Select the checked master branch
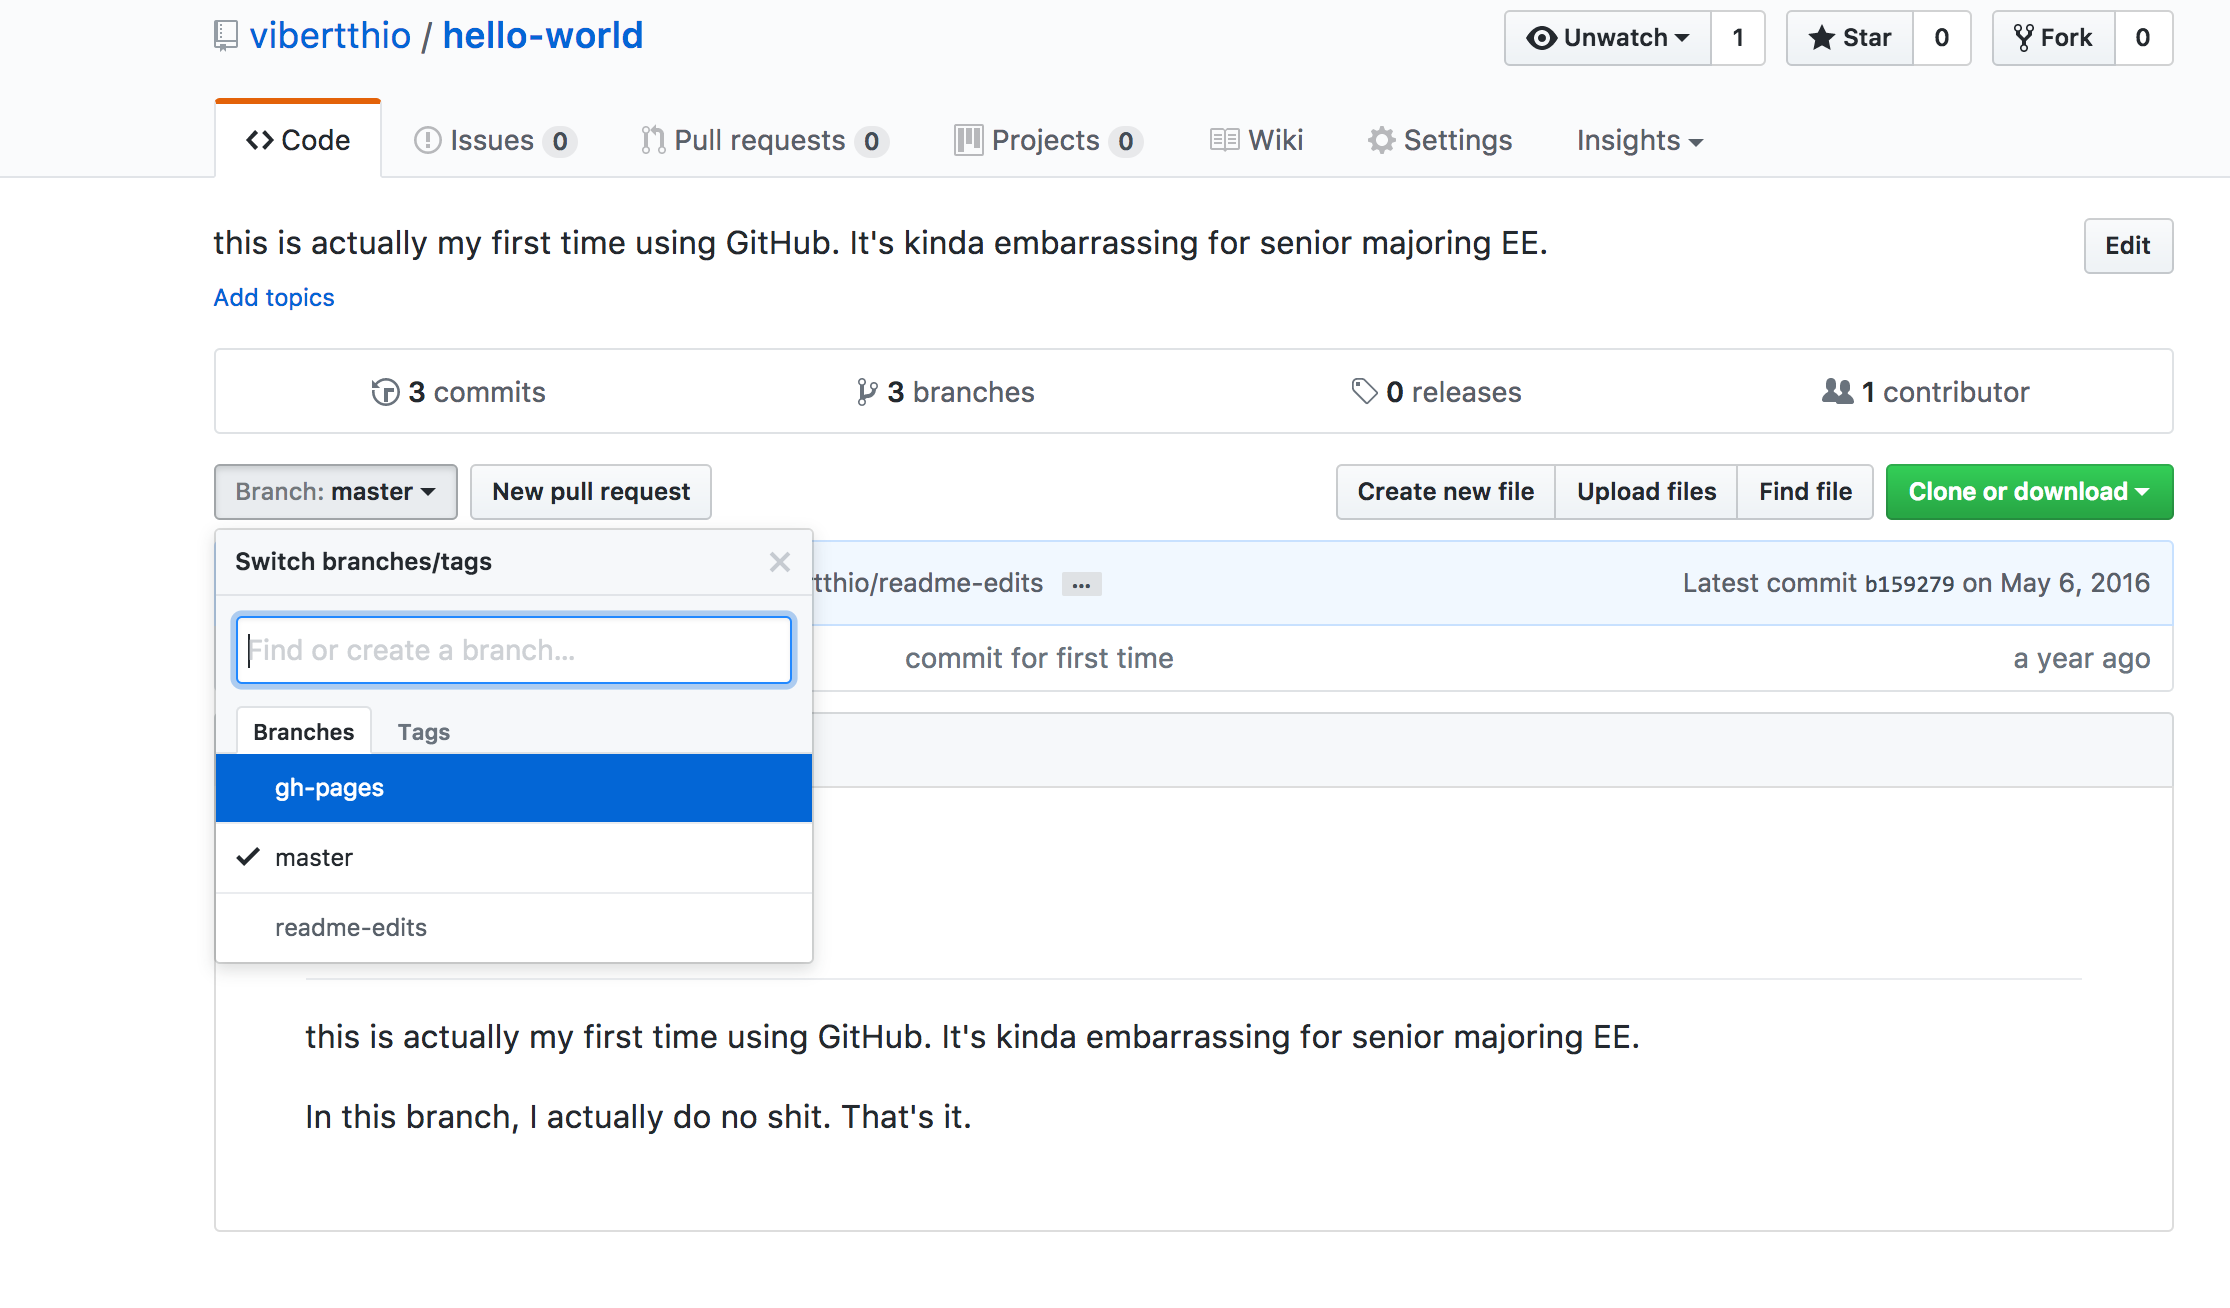This screenshot has width=2230, height=1308. coord(314,858)
